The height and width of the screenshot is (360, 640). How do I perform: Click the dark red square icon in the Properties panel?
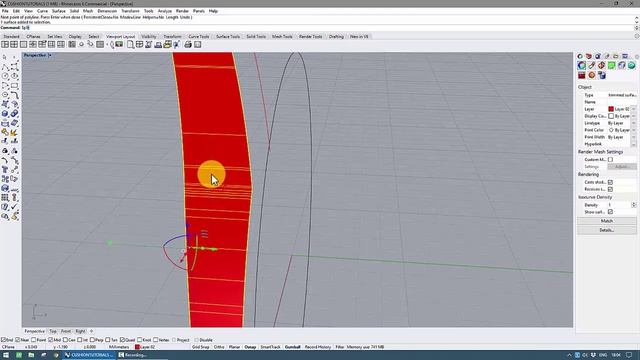click(582, 75)
